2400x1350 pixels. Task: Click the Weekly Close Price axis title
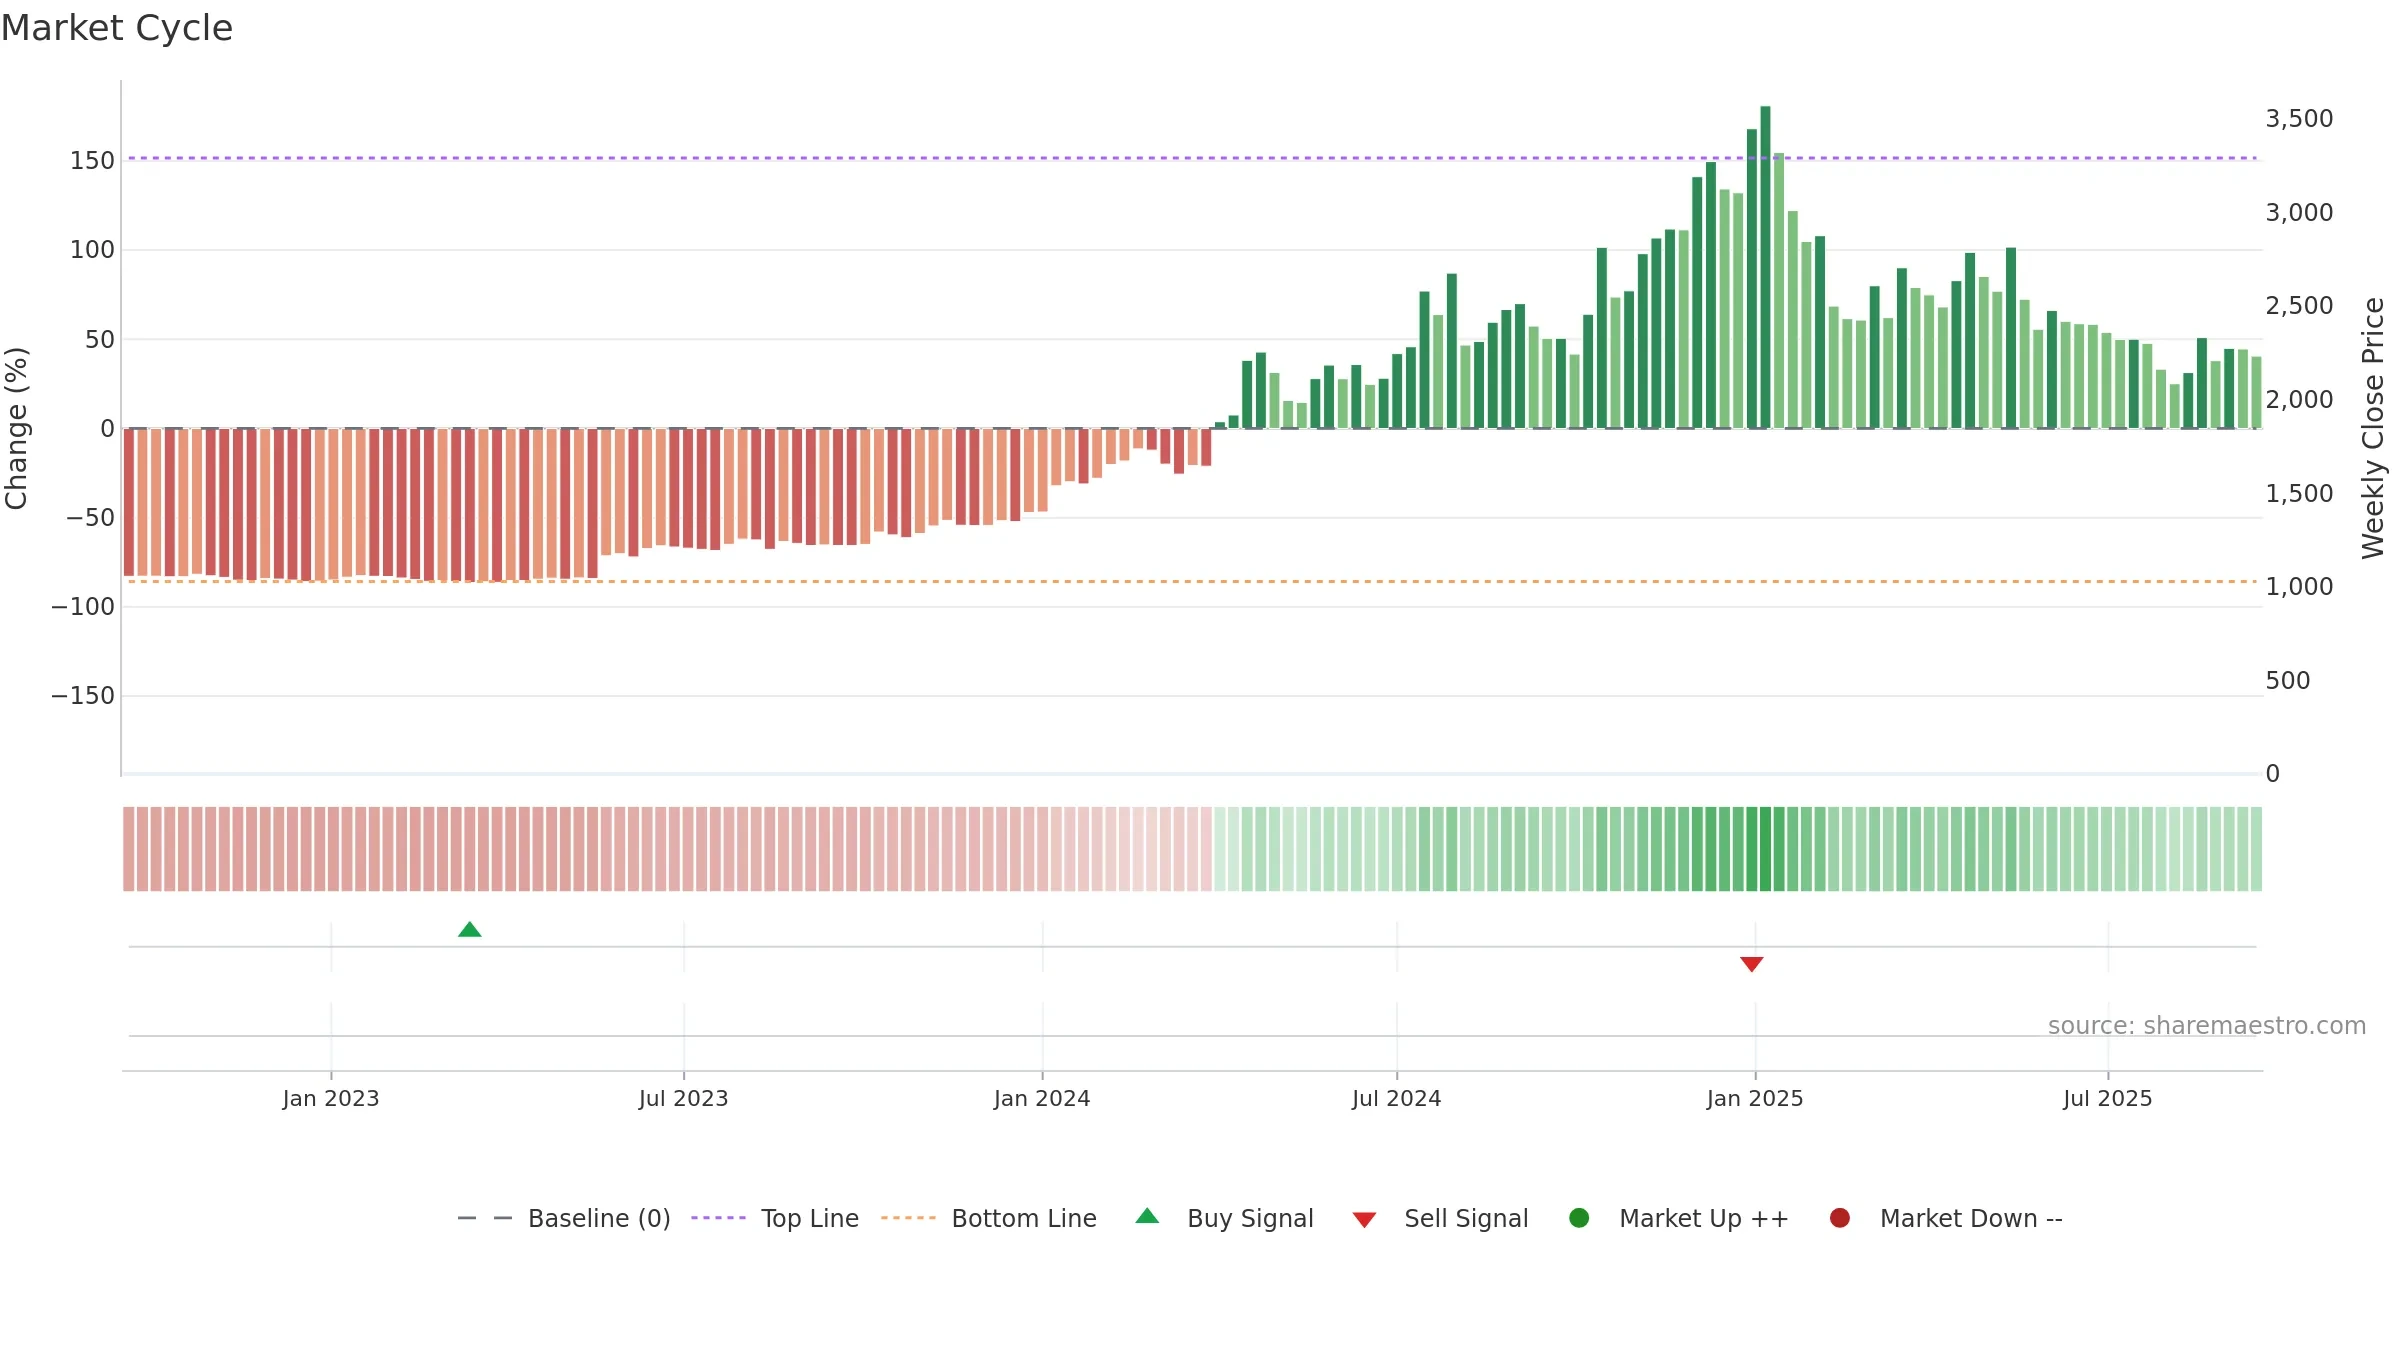[2373, 428]
